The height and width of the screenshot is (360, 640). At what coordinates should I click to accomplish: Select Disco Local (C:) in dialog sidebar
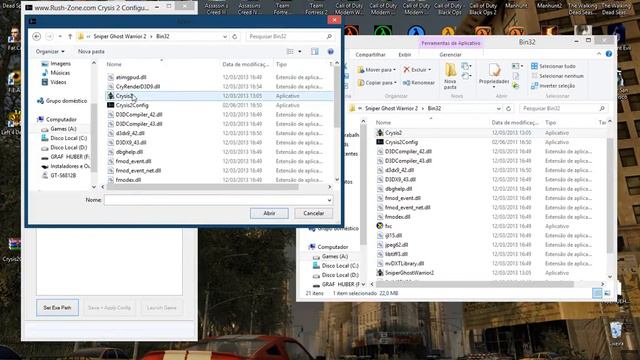pyautogui.click(x=69, y=138)
